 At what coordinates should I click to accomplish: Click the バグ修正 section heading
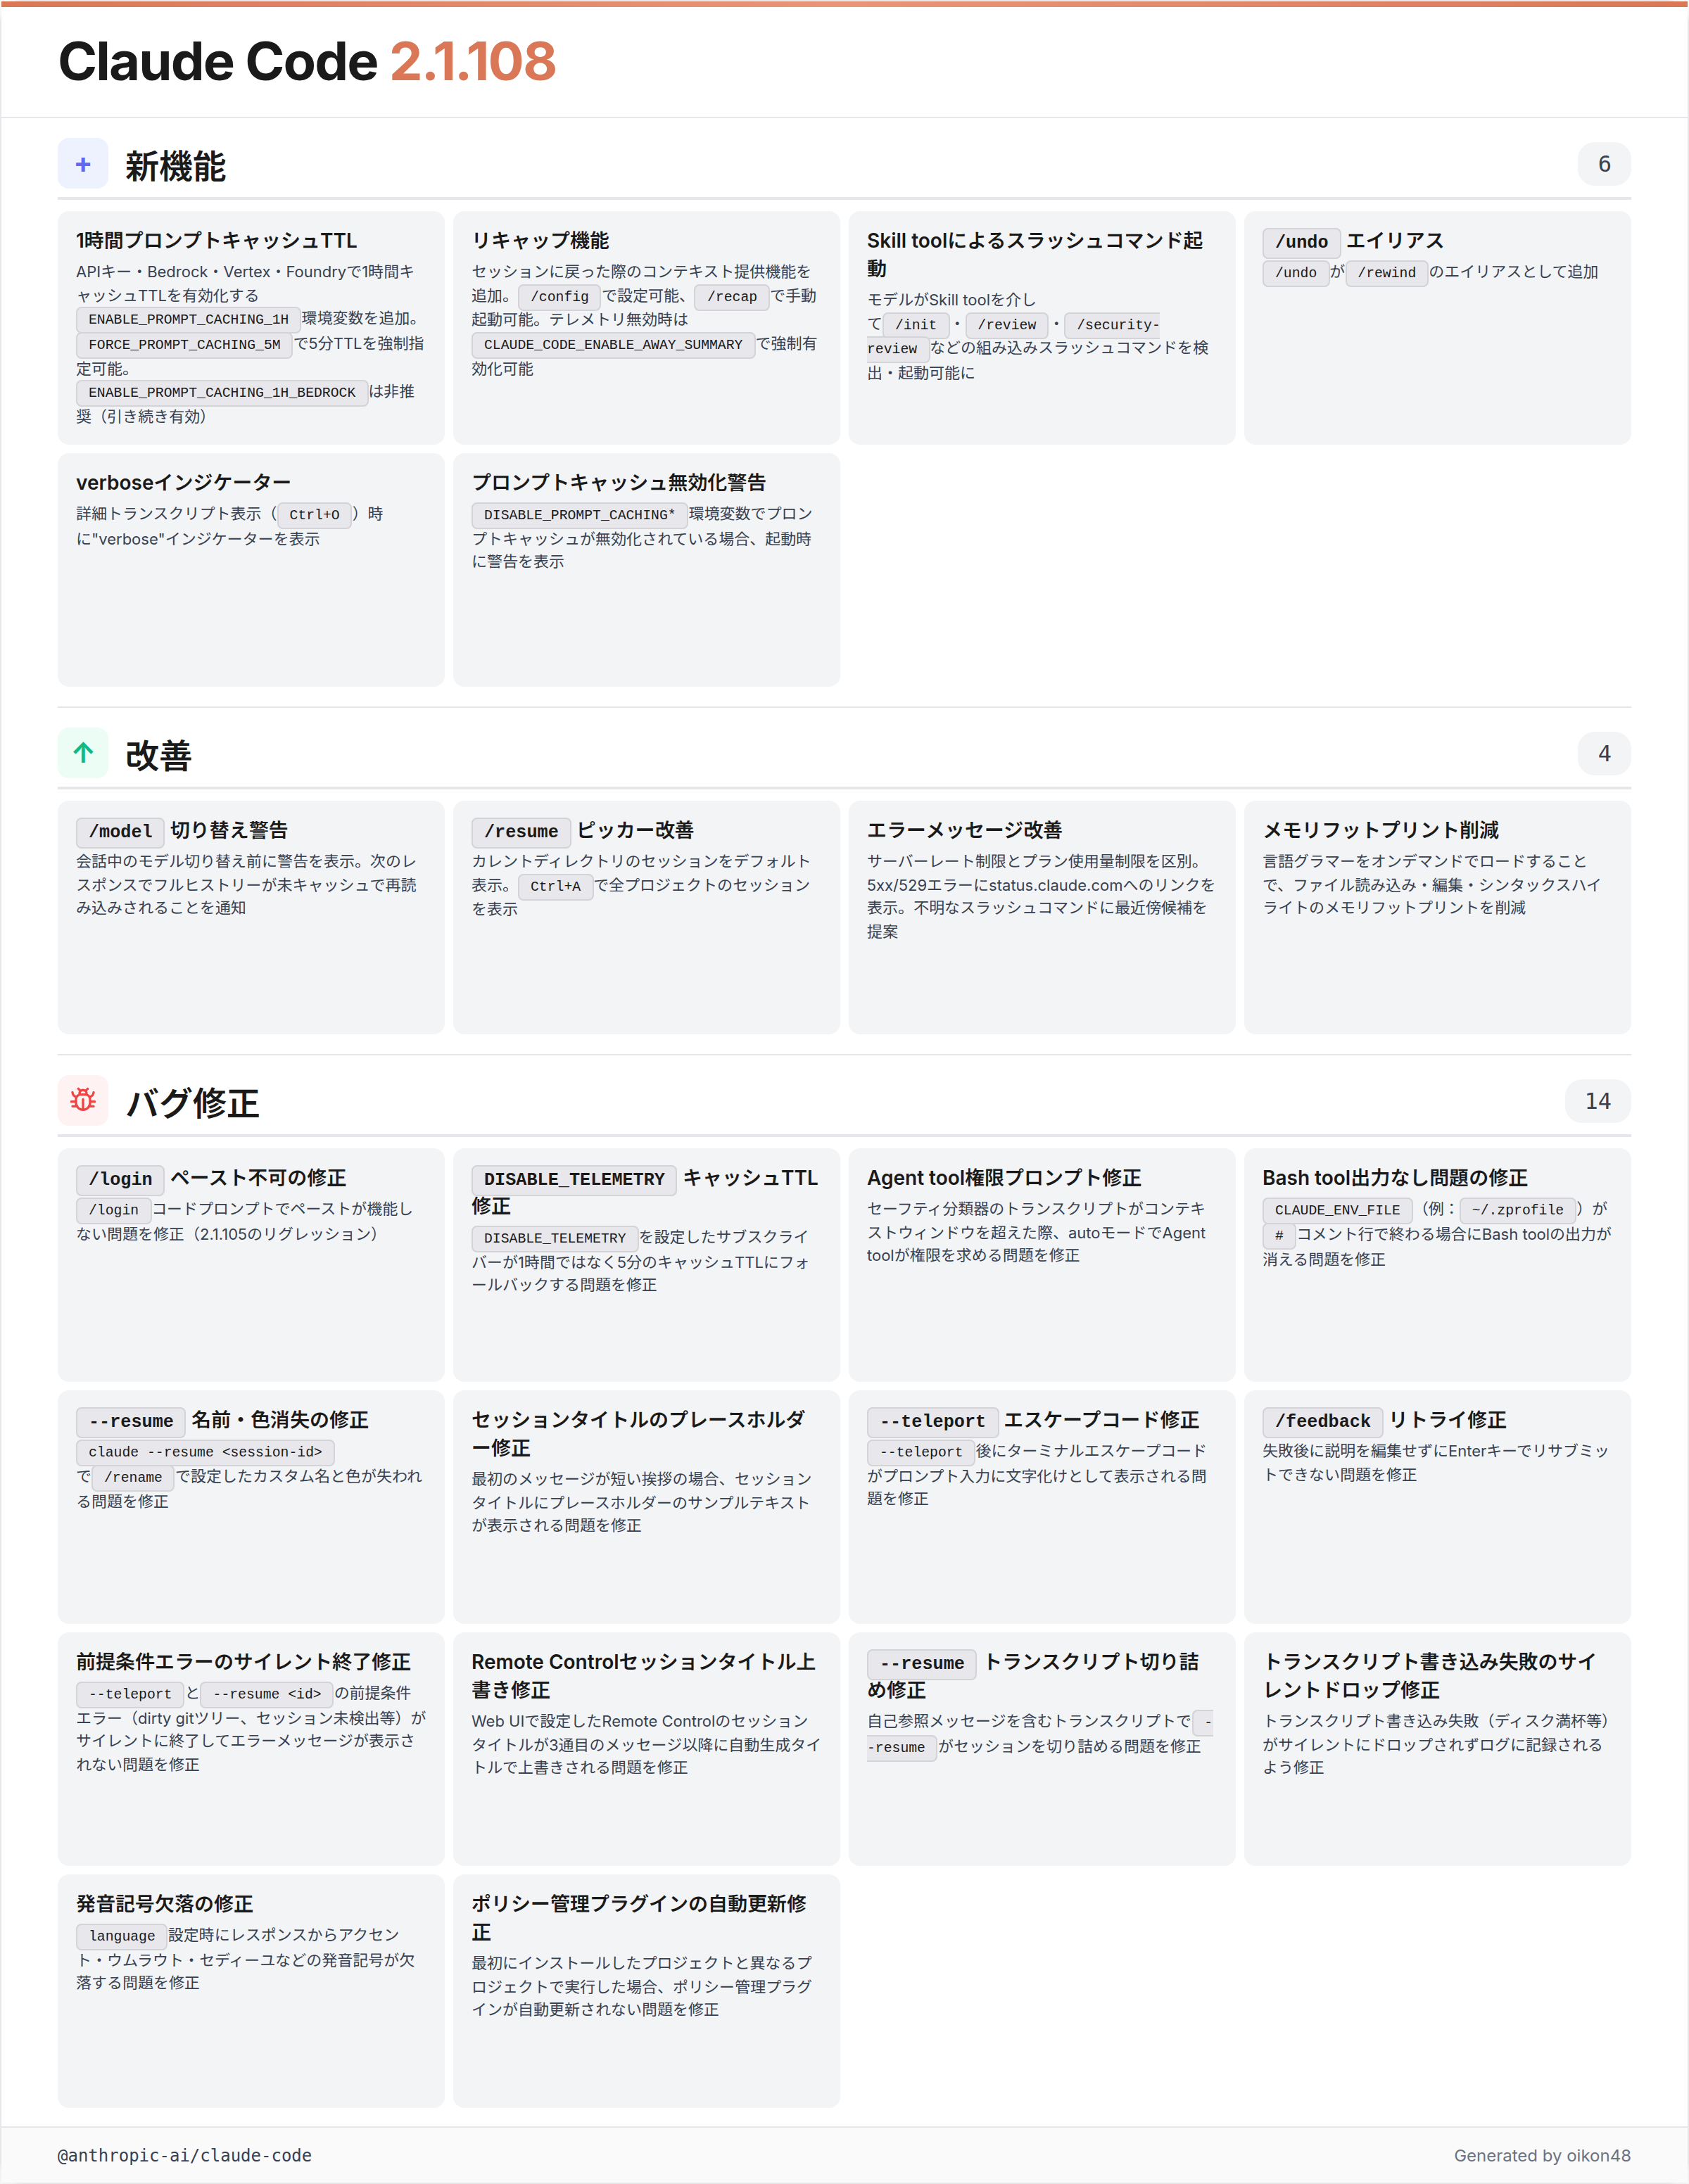tap(193, 1103)
